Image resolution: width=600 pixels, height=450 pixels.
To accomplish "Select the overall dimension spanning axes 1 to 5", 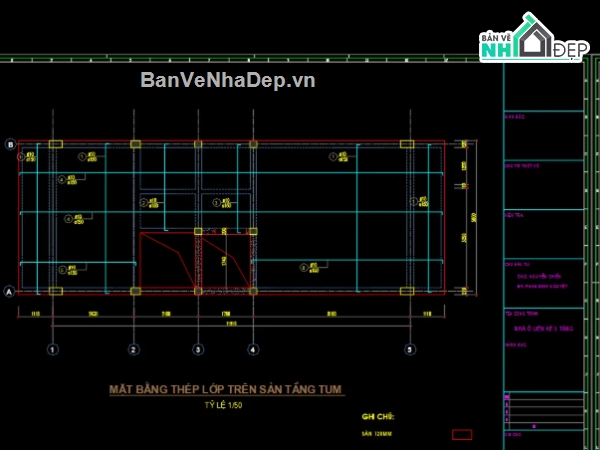I will [232, 324].
